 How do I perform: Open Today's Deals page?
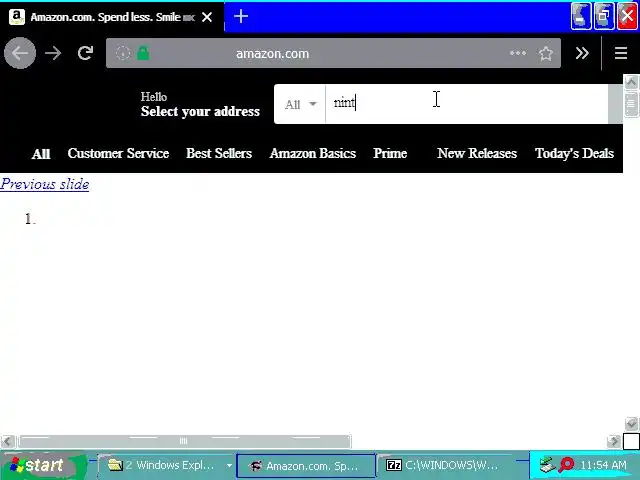pos(574,153)
